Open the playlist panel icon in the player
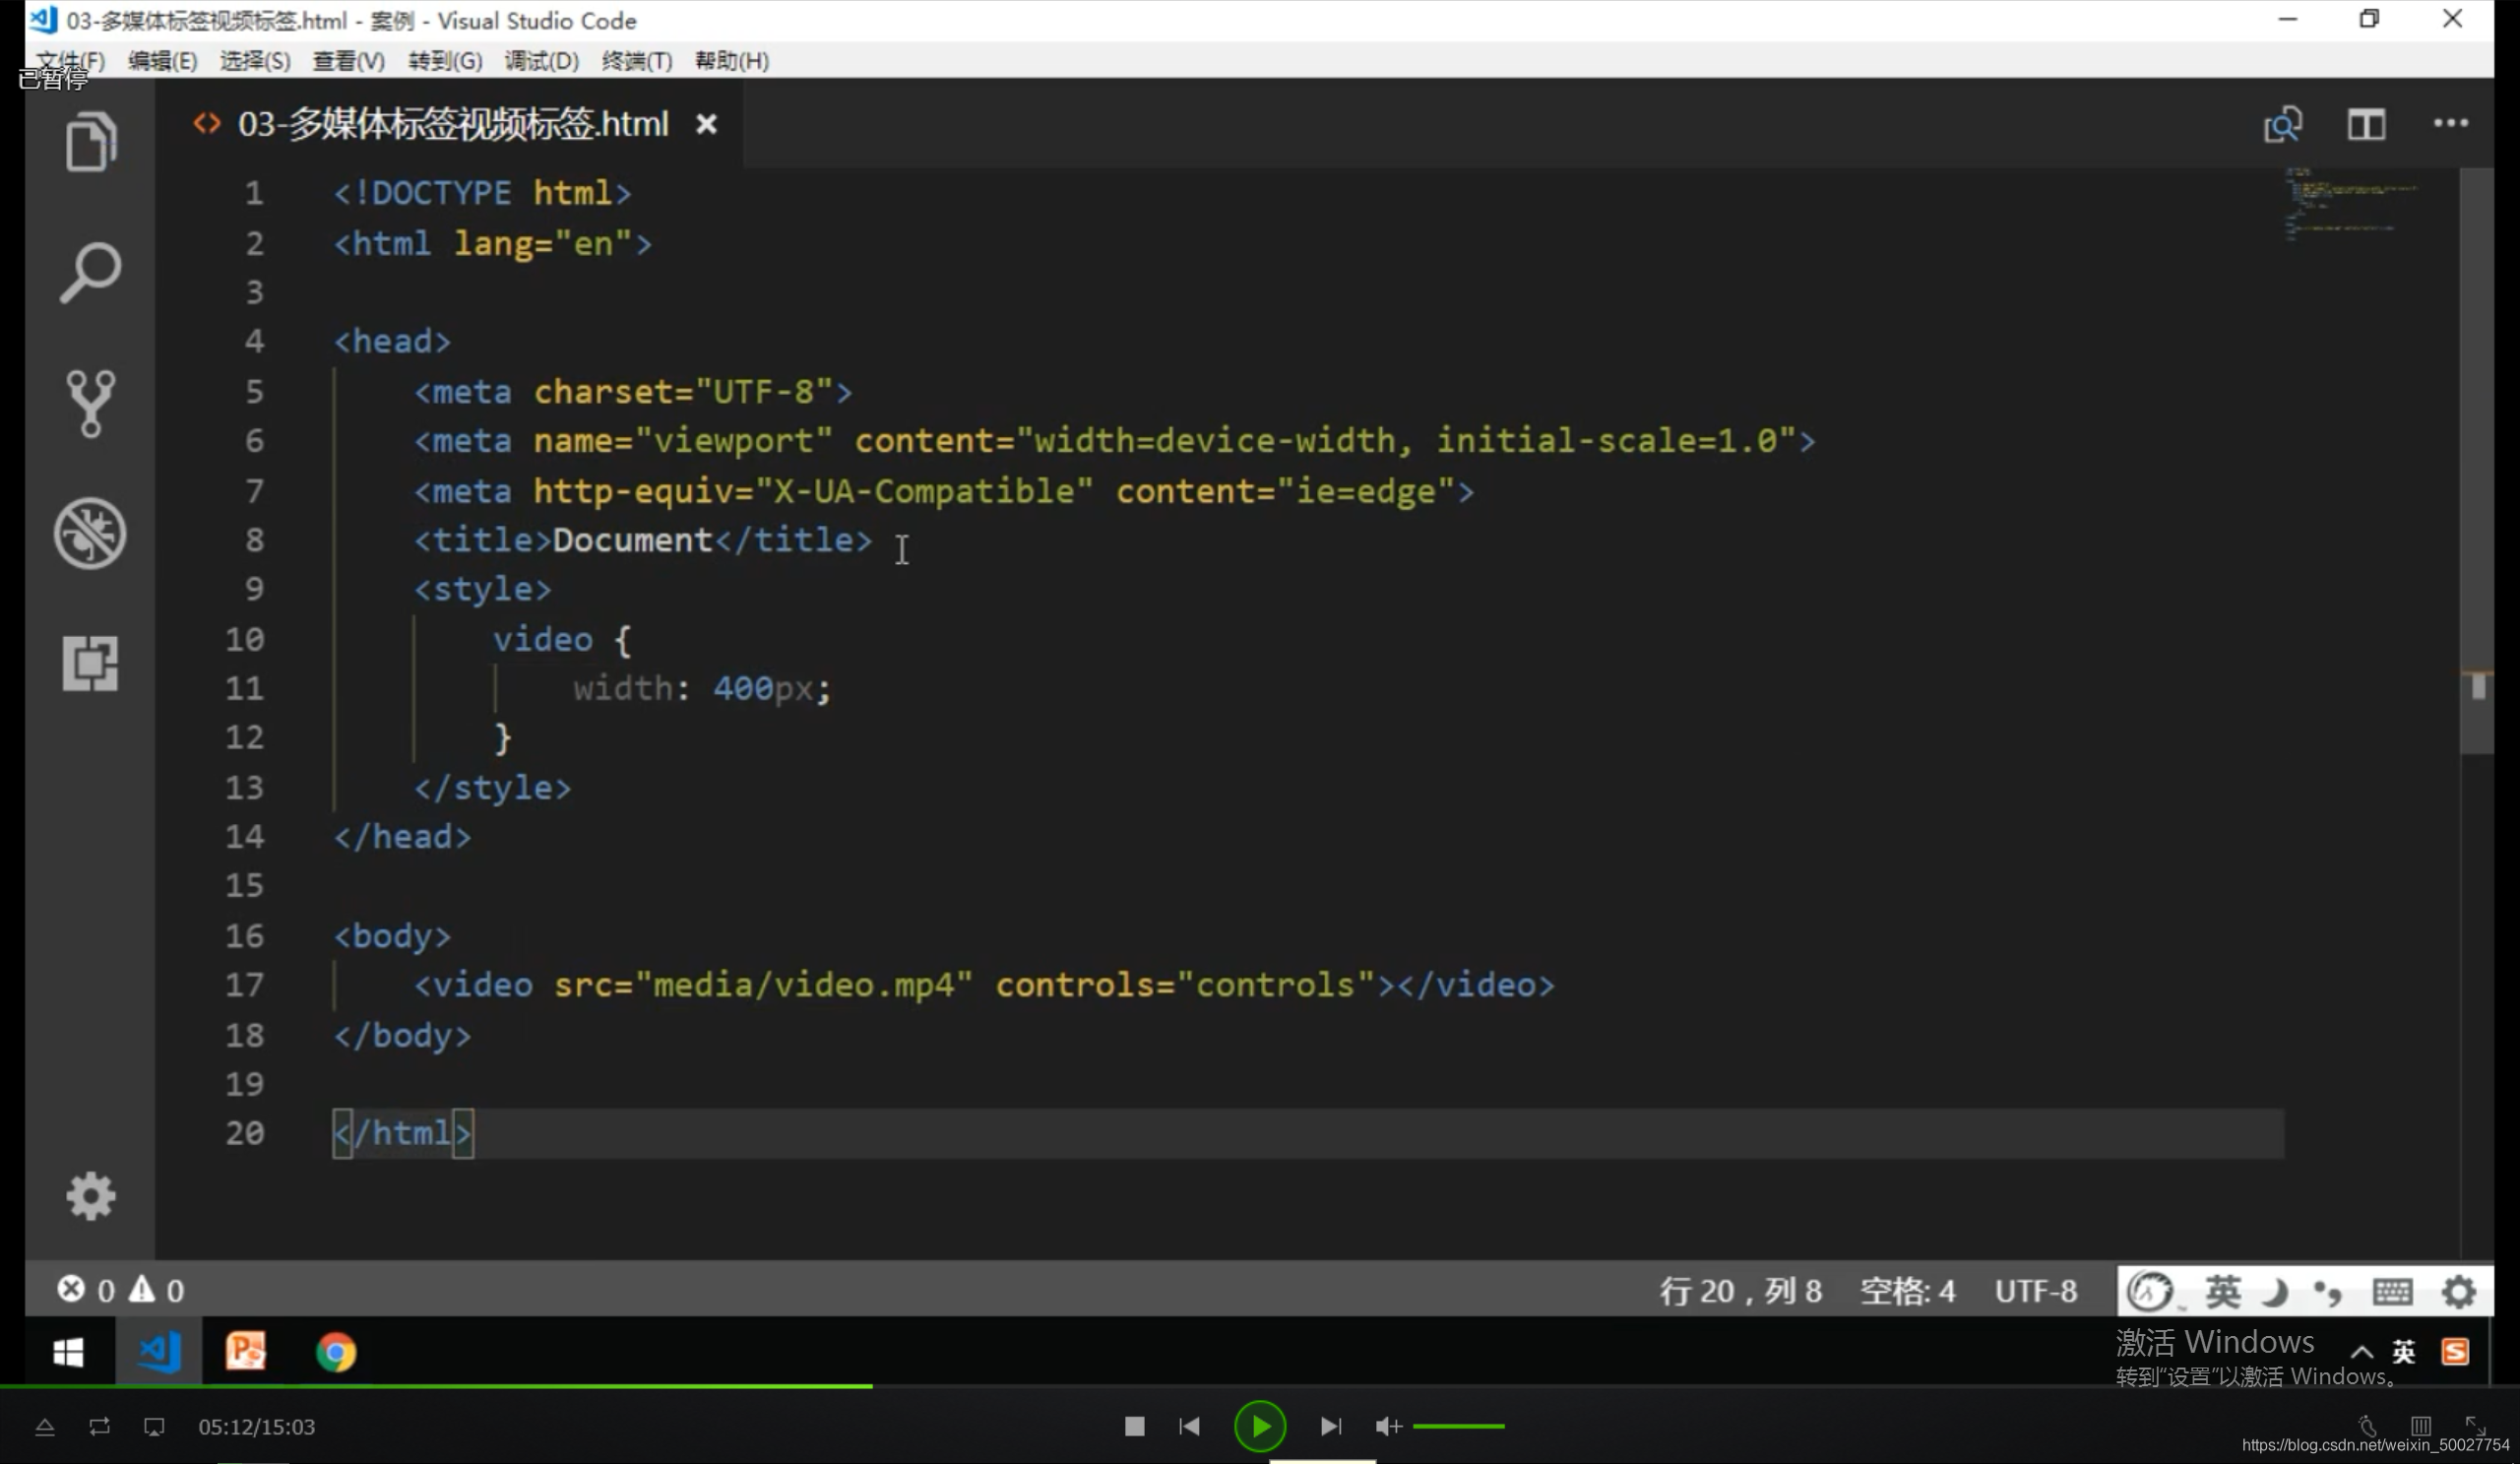The image size is (2520, 1464). click(x=2421, y=1425)
